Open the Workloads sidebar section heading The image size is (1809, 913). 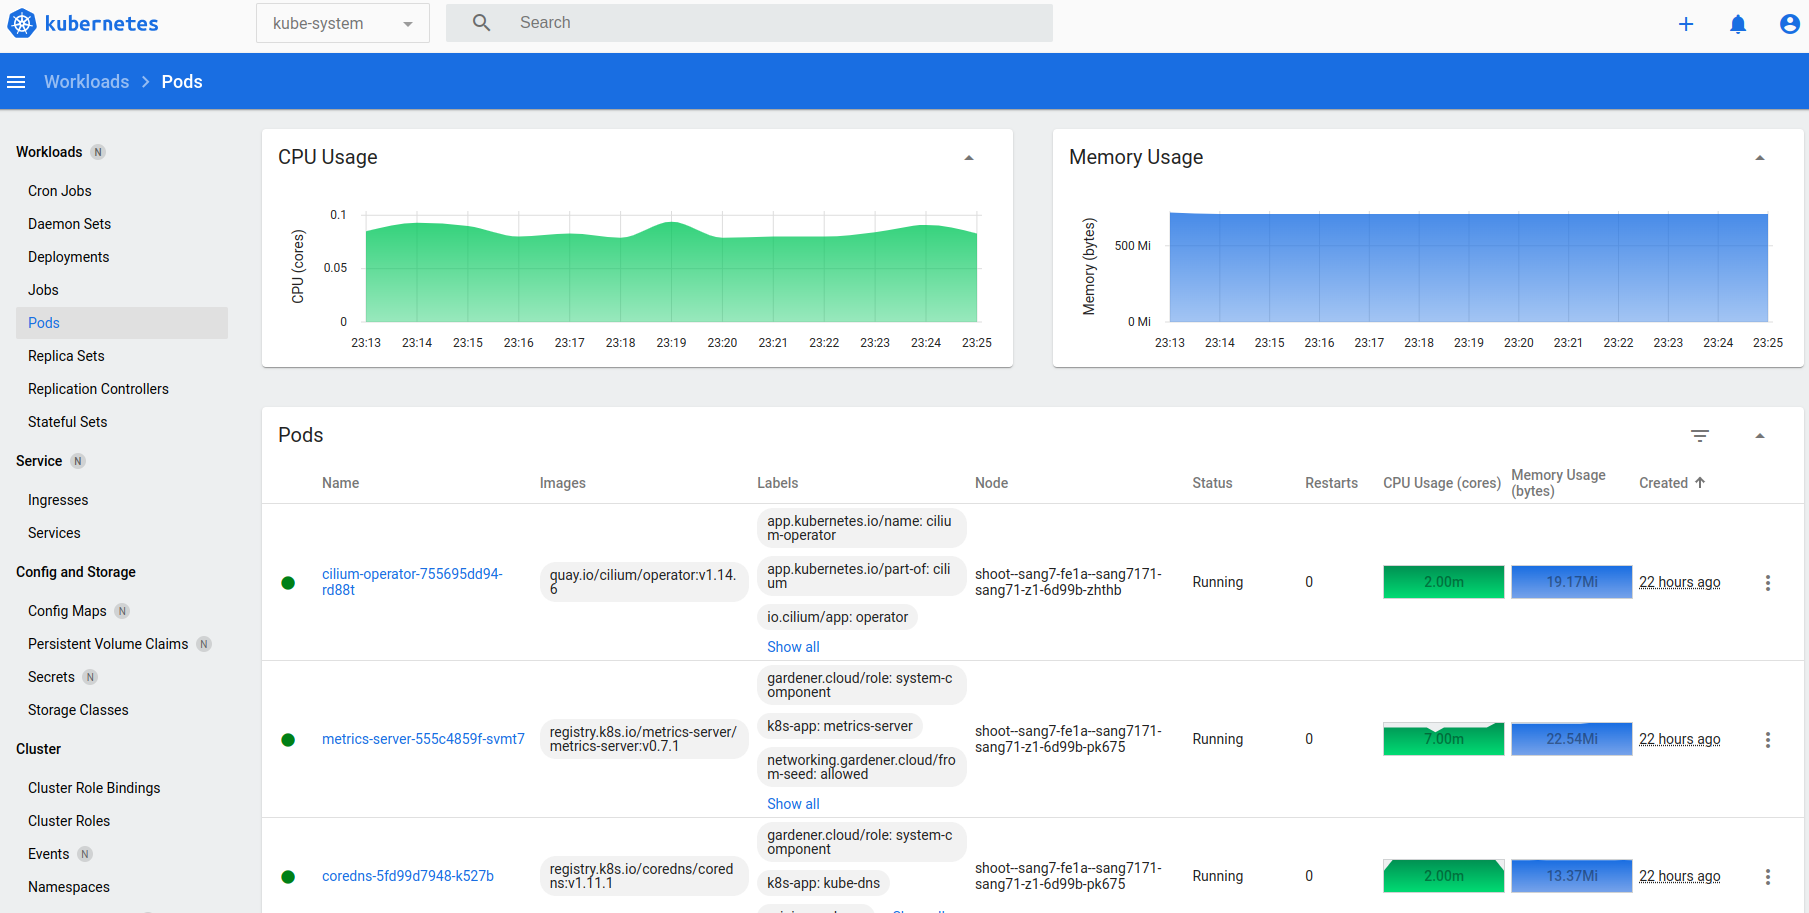tap(49, 152)
